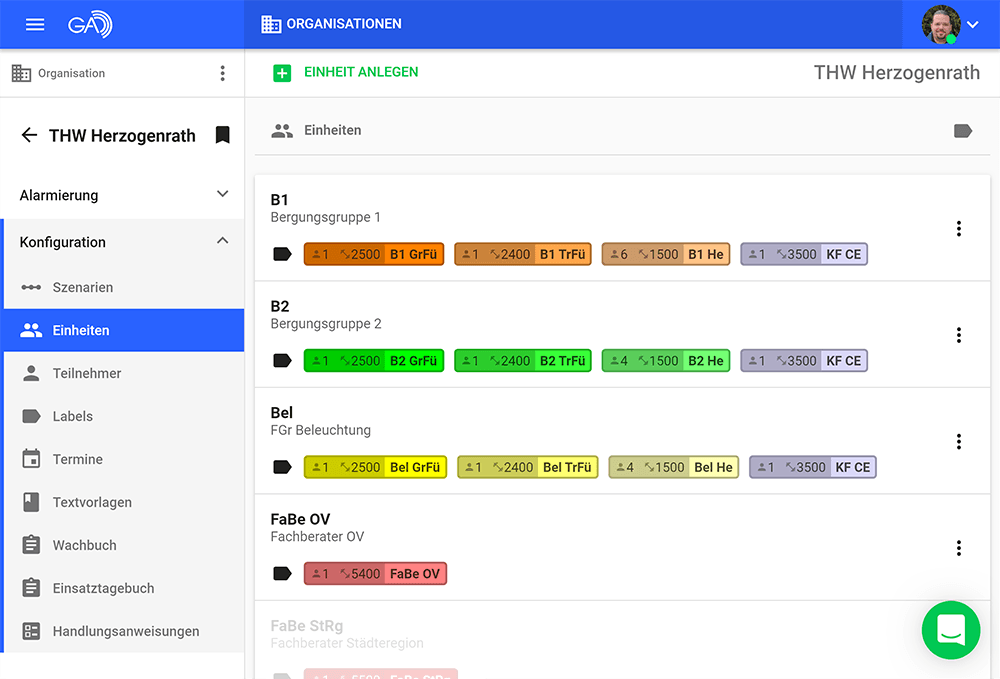
Task: Click the orange B1 GrFü label chip
Action: tap(374, 254)
